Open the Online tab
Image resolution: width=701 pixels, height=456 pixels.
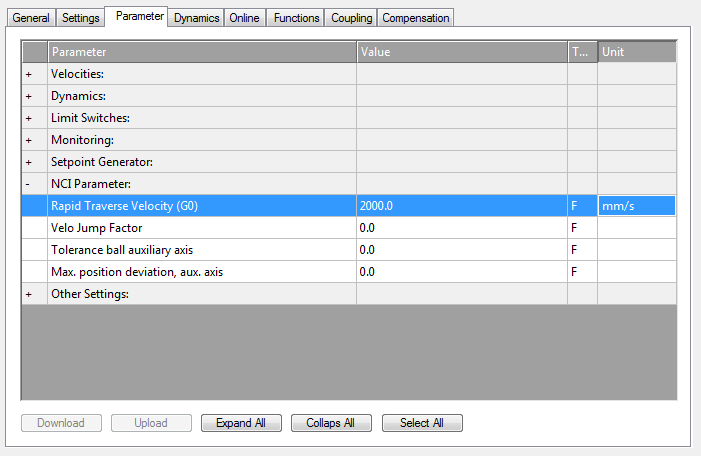pos(245,18)
